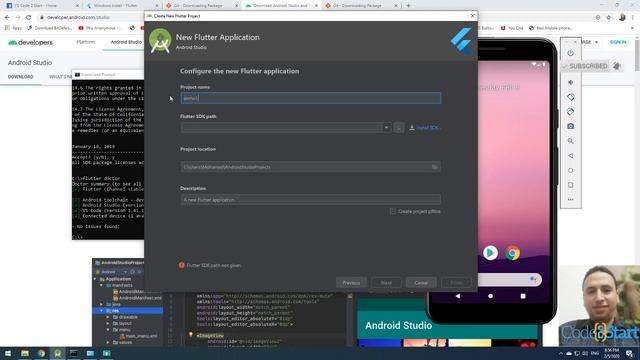Click the Apps bookmark shortcut in bookmarks bar

tap(13, 28)
